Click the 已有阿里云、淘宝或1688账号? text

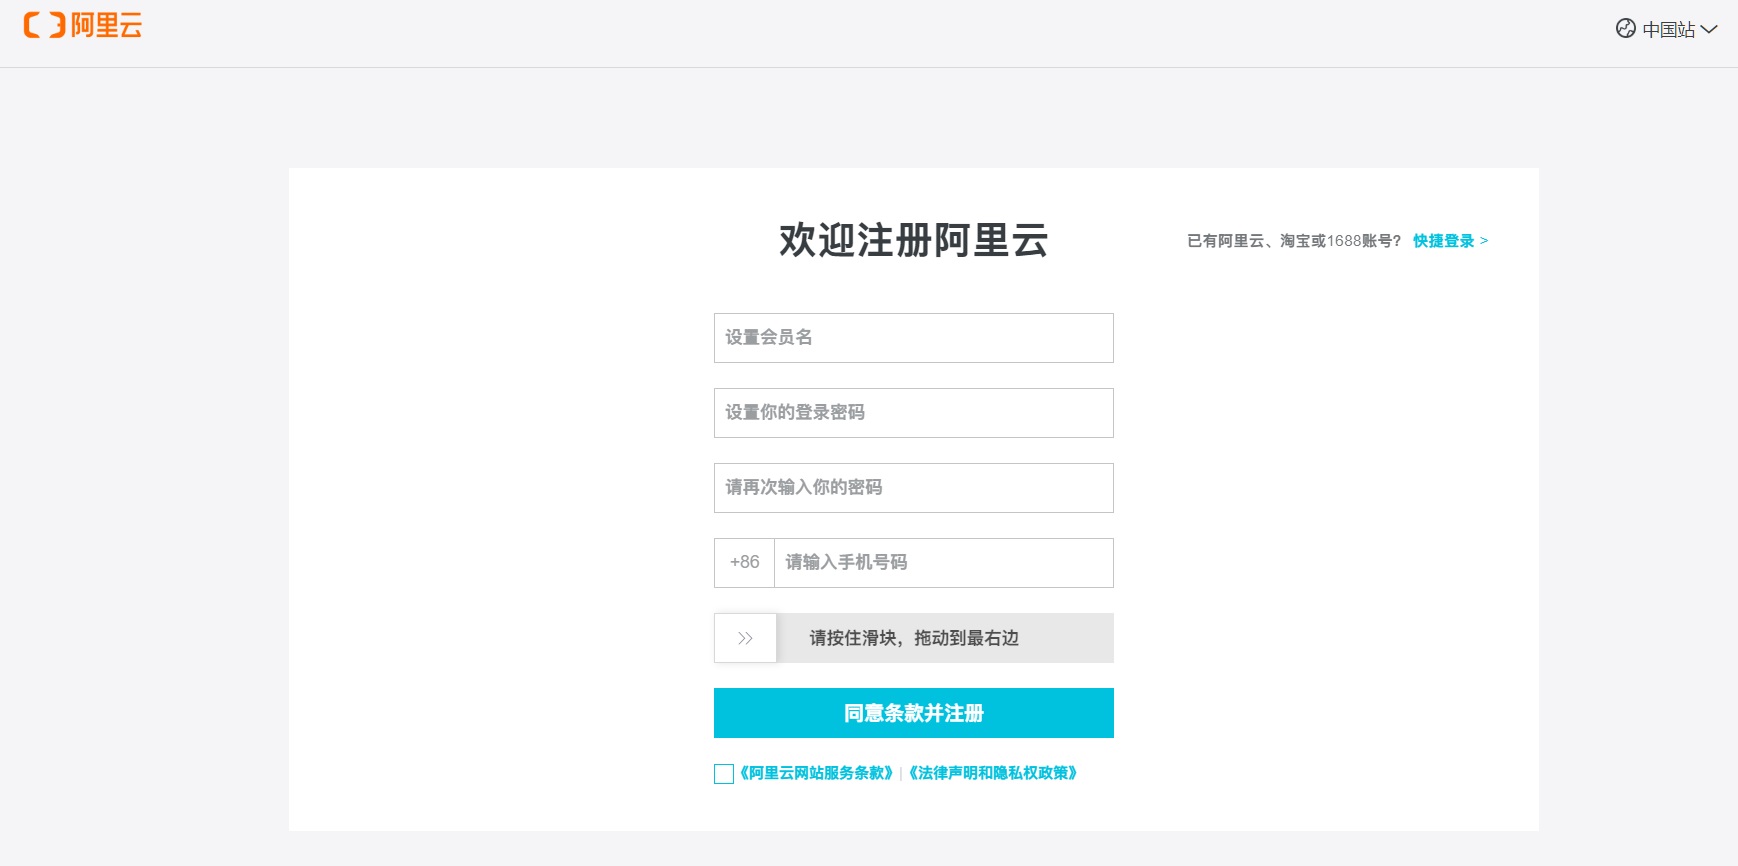point(1294,241)
